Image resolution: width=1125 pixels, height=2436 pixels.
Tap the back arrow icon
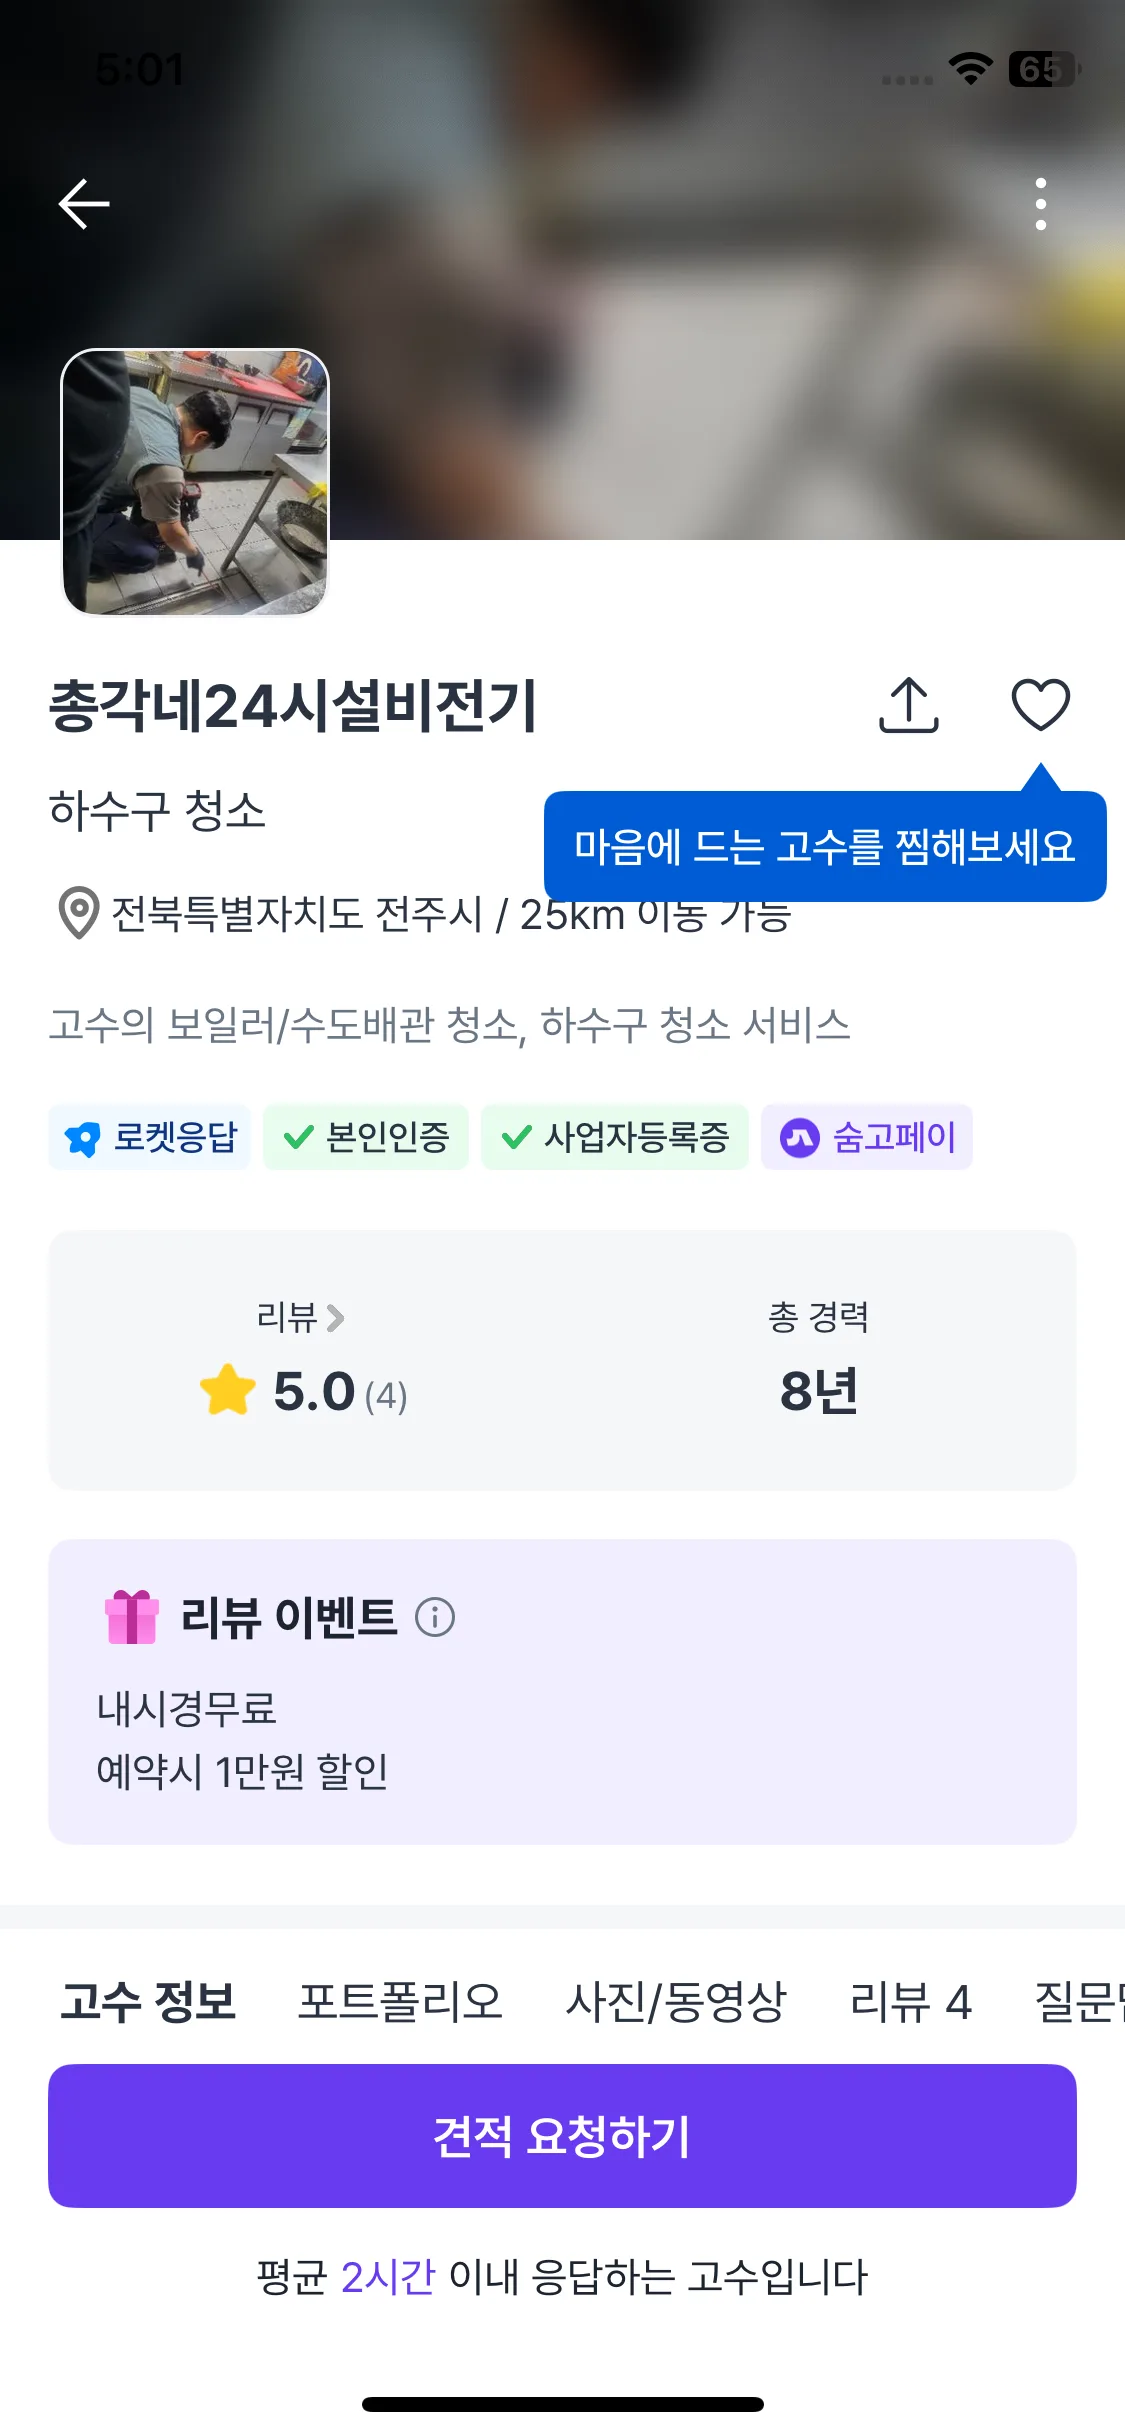click(84, 204)
